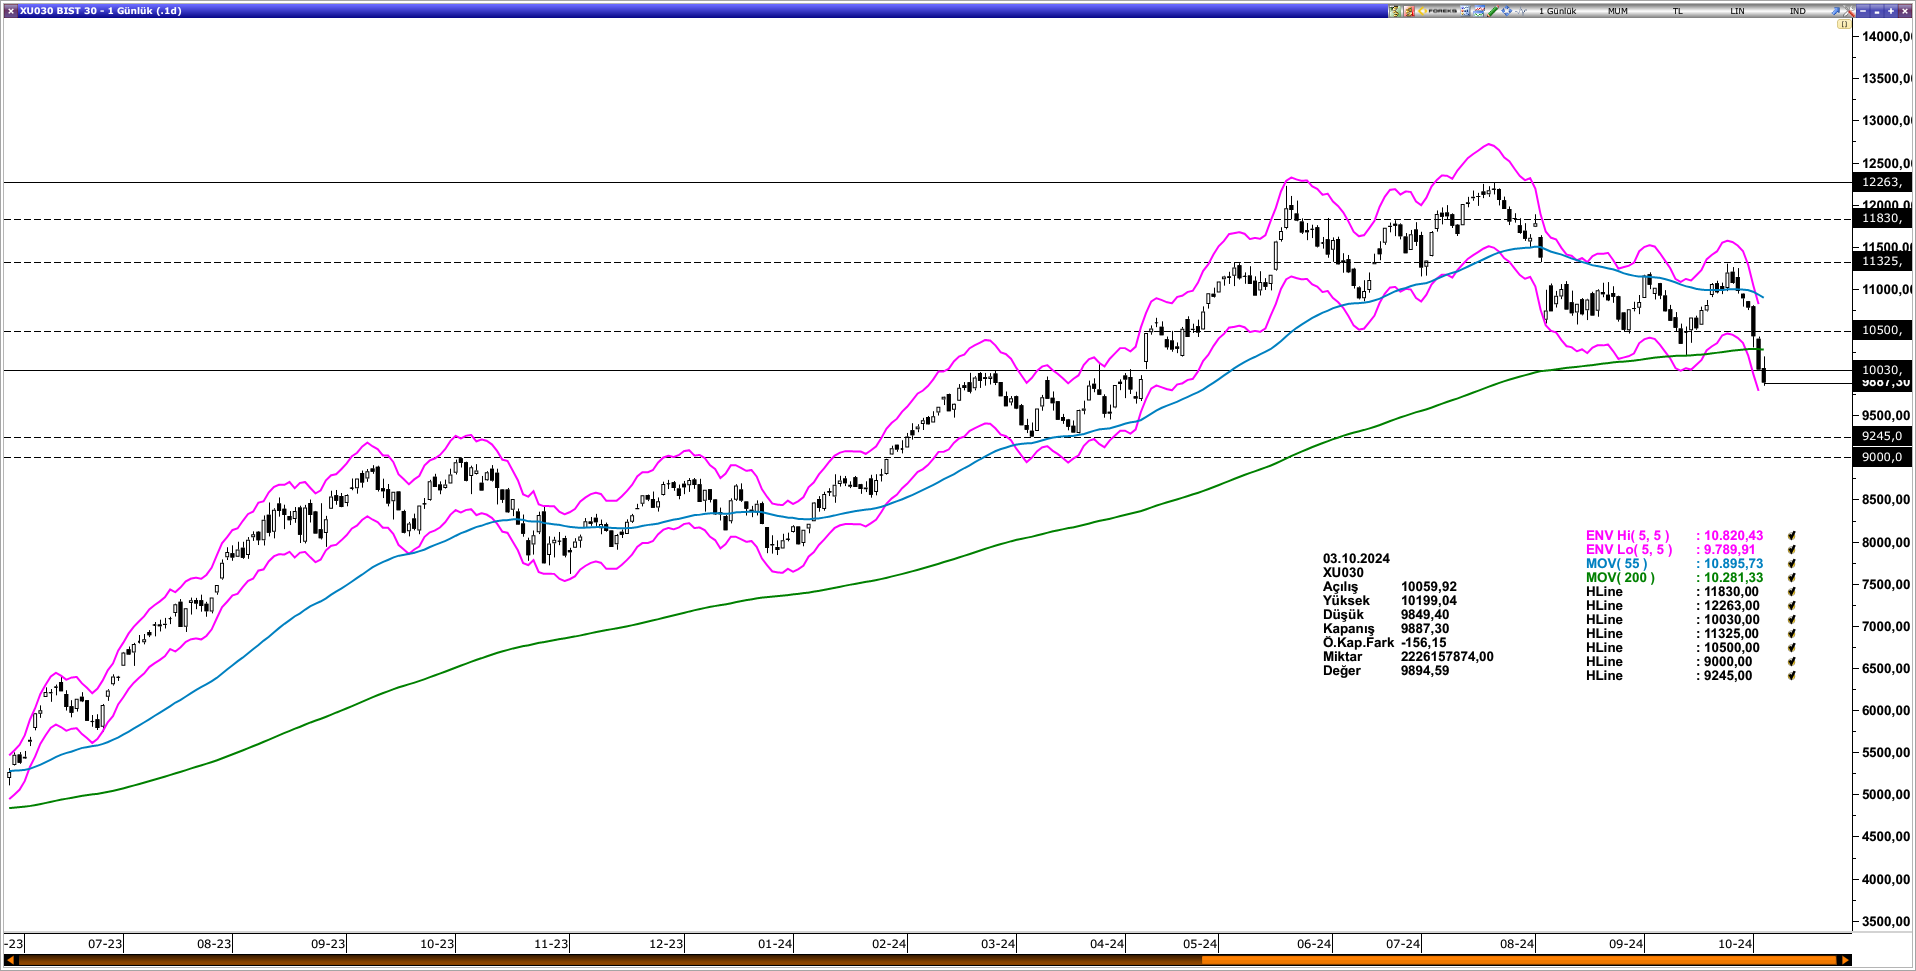Click the 14000,00 label on price axis
This screenshot has width=1916, height=971.
coord(1888,37)
